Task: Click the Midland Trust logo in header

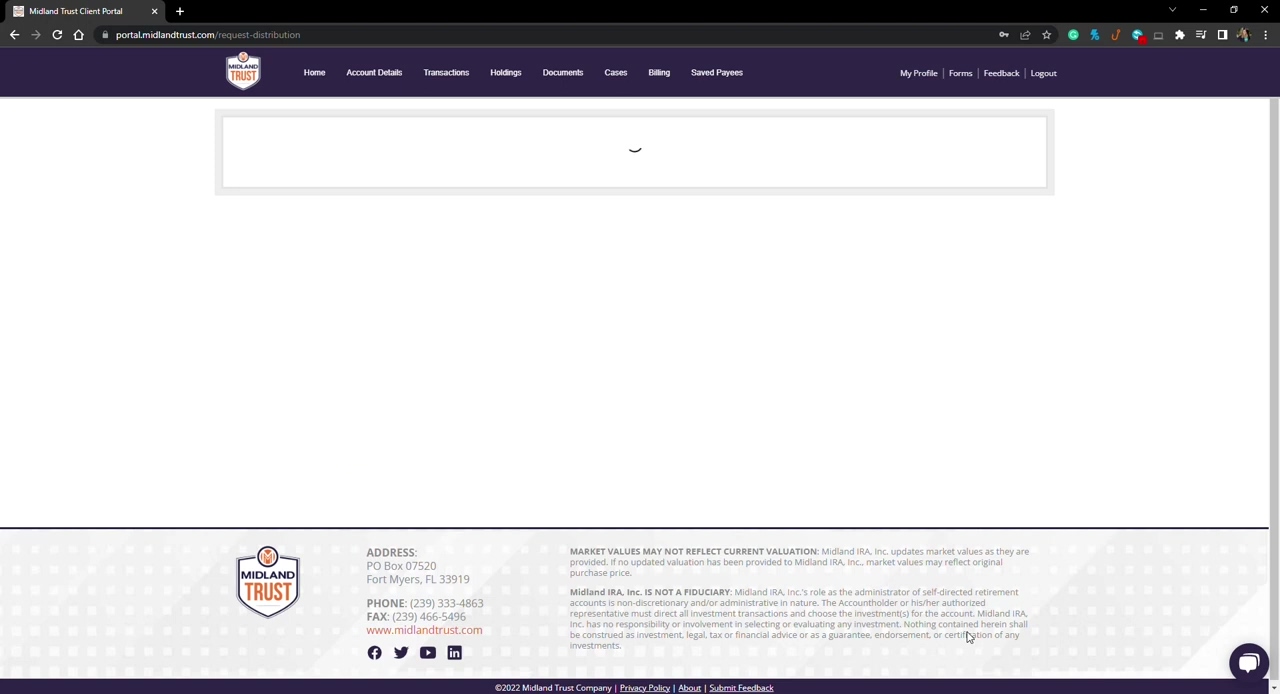Action: [243, 72]
